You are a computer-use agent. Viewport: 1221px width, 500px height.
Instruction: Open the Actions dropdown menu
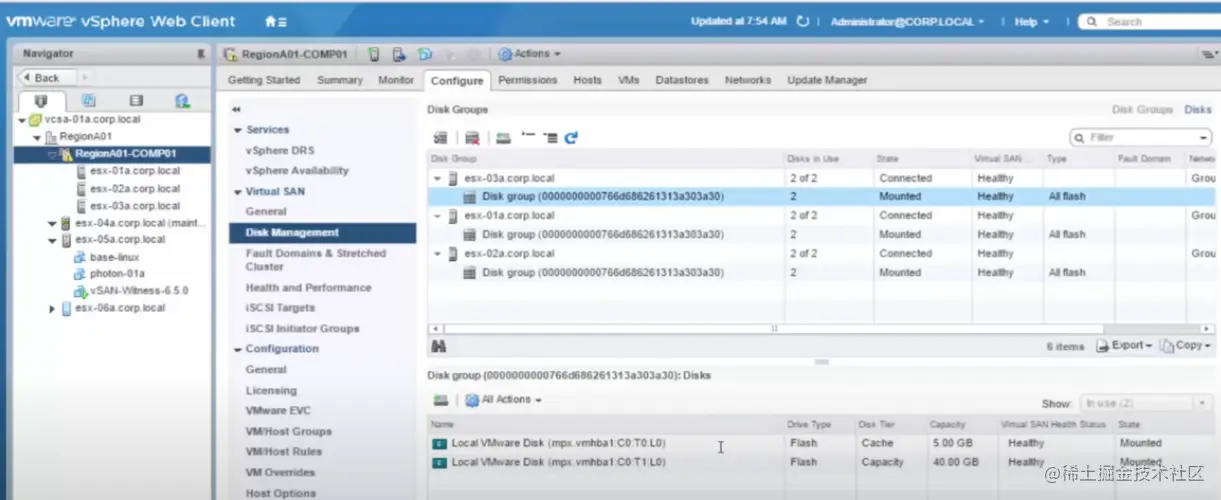pyautogui.click(x=530, y=54)
